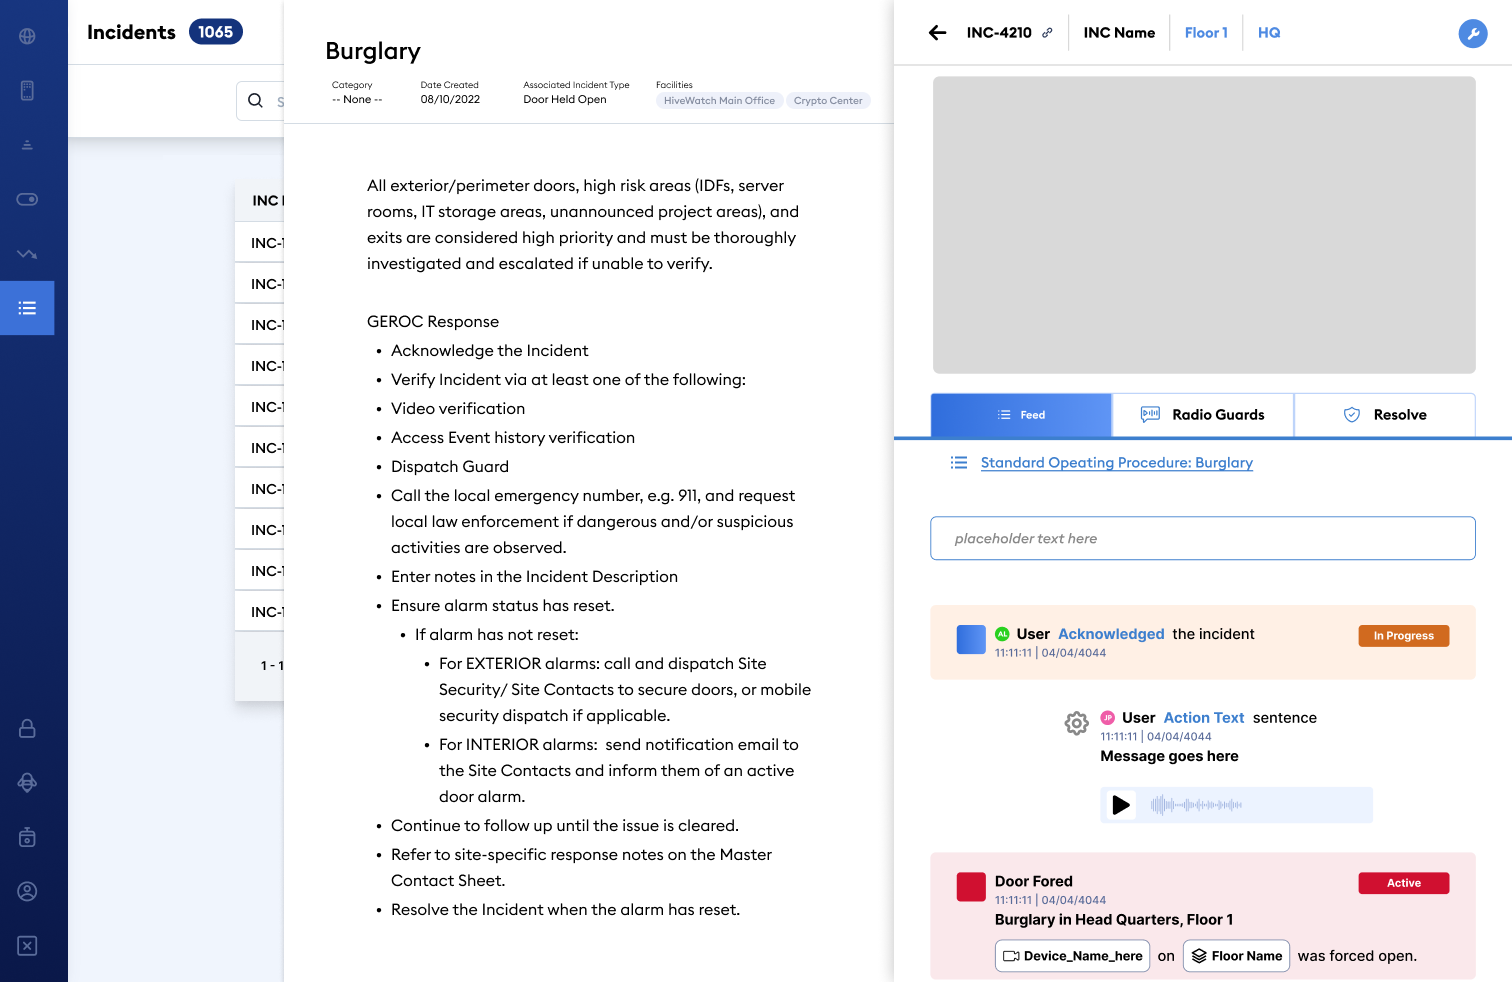The image size is (1512, 982).
Task: Click the placeholder text input field
Action: tap(1202, 538)
